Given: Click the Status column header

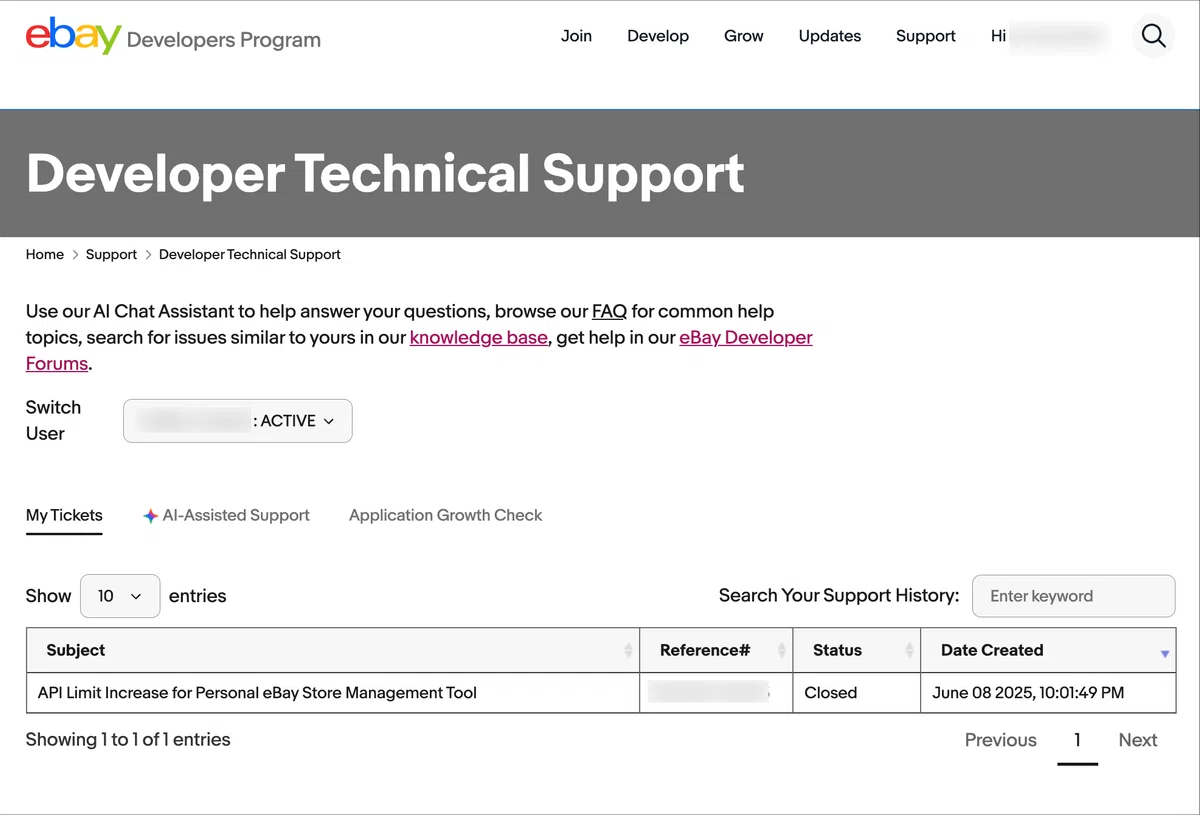Looking at the screenshot, I should pyautogui.click(x=856, y=650).
